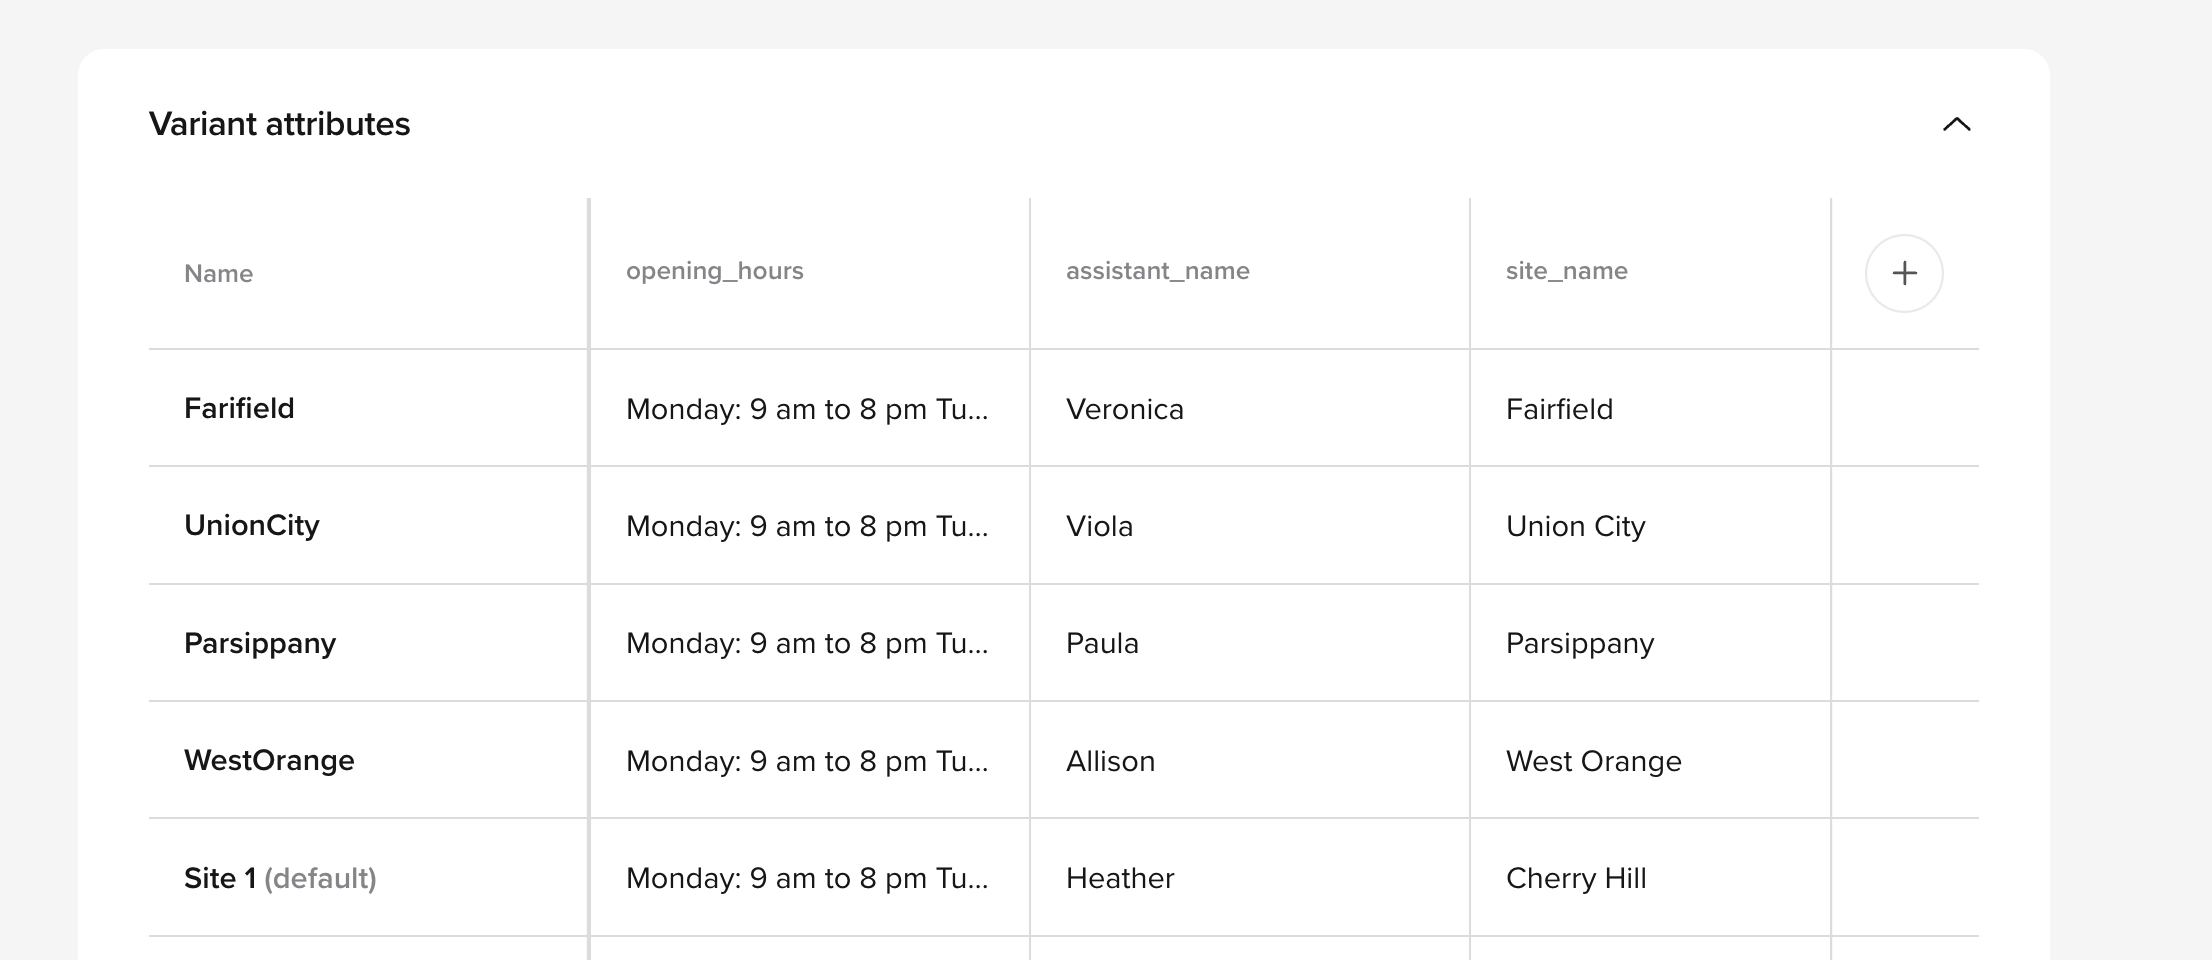2212x960 pixels.
Task: Edit the assistant name Paula cell
Action: point(1102,643)
